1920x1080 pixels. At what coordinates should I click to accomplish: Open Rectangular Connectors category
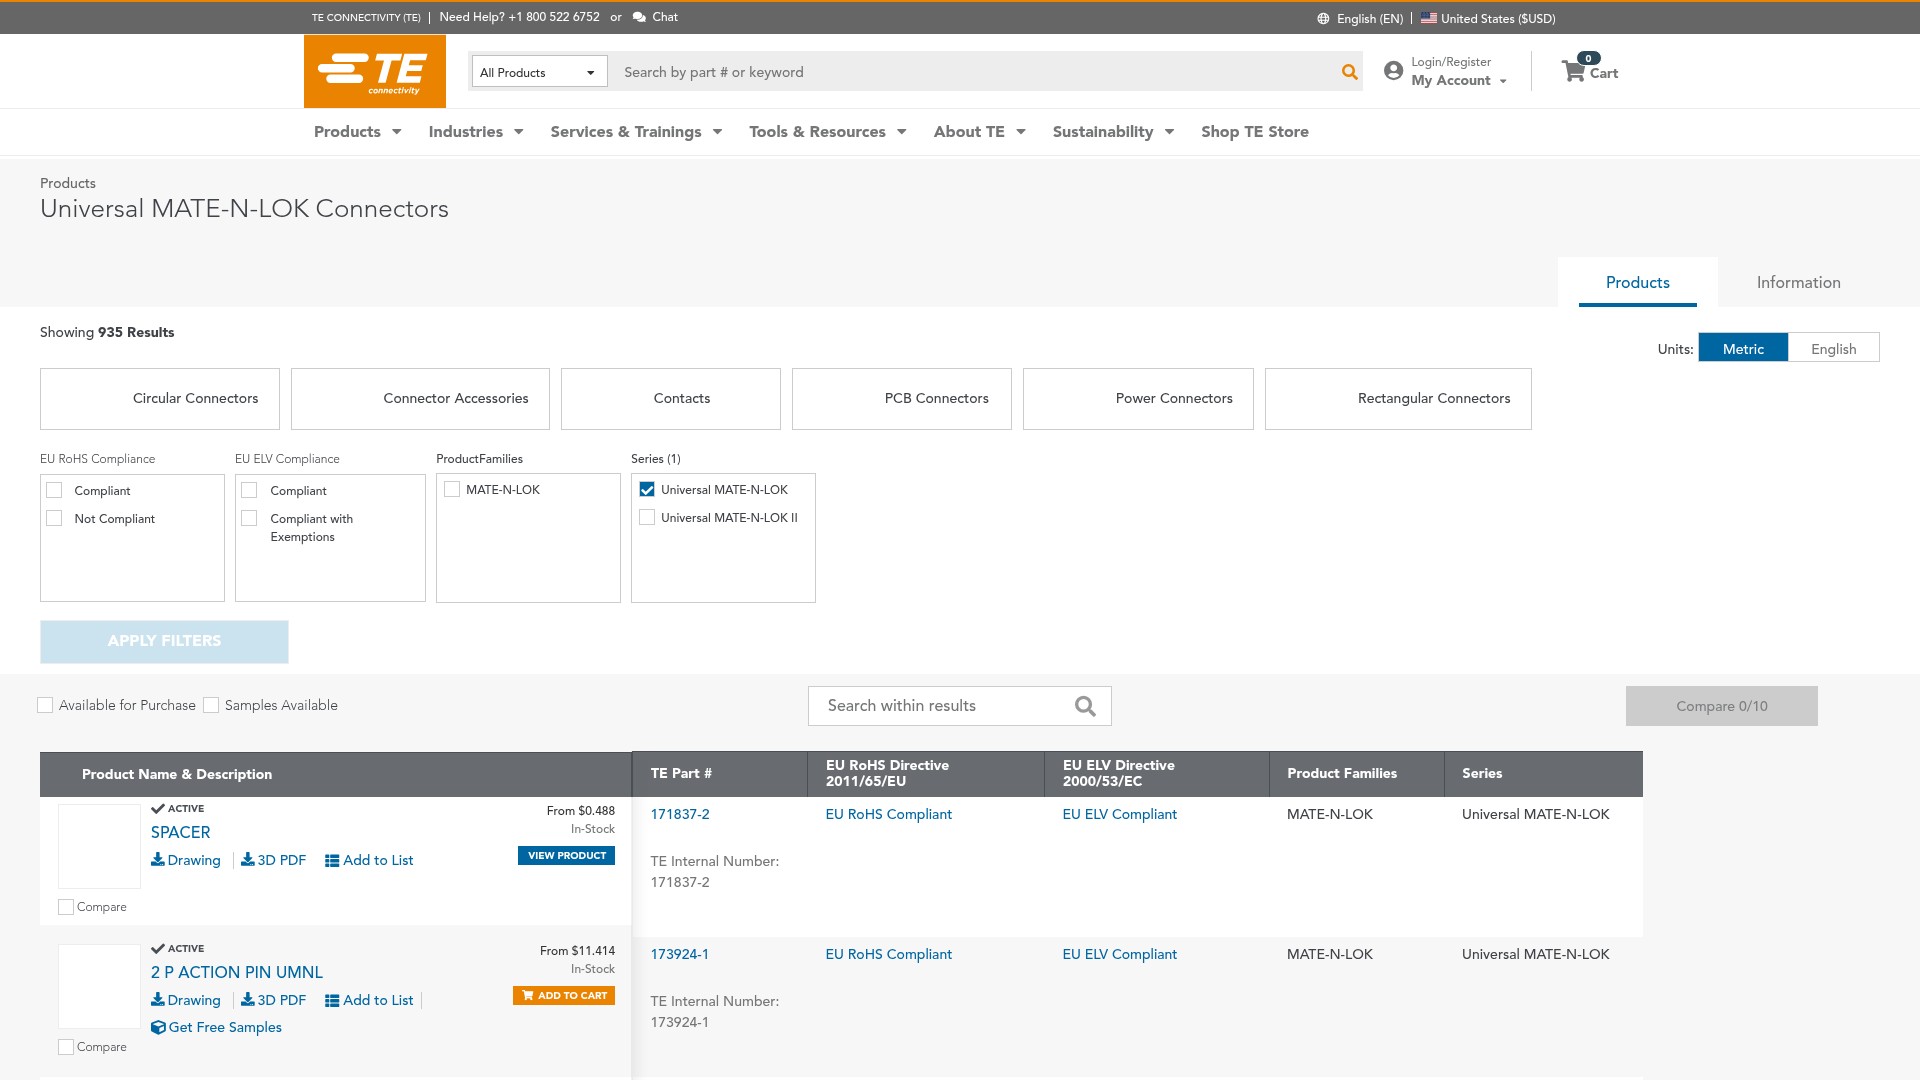1398,399
